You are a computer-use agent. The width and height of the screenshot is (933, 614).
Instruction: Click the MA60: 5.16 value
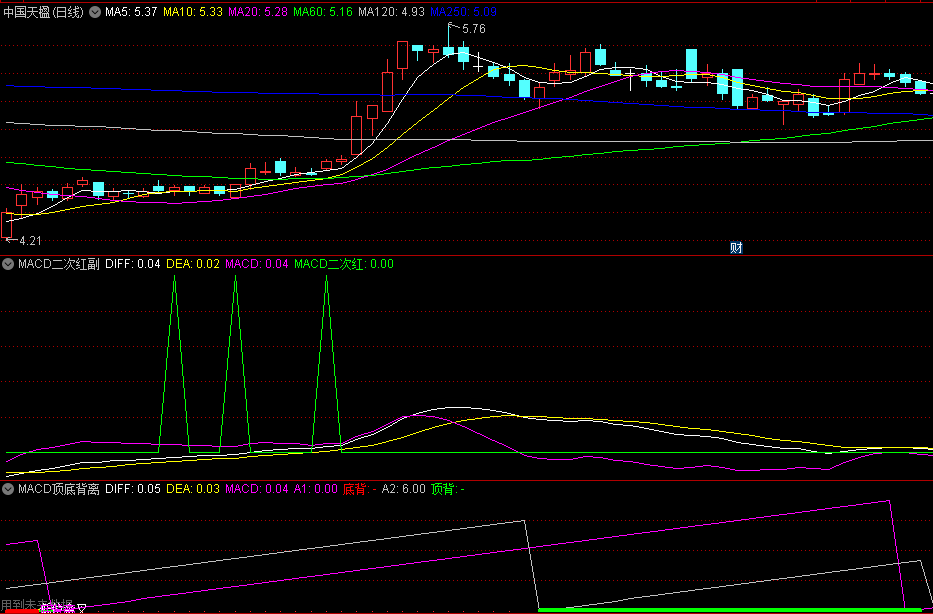click(x=325, y=12)
